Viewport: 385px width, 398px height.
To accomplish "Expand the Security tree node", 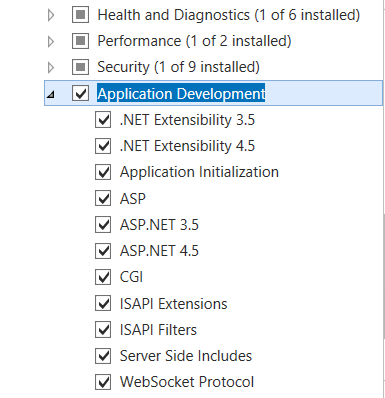I will click(51, 67).
